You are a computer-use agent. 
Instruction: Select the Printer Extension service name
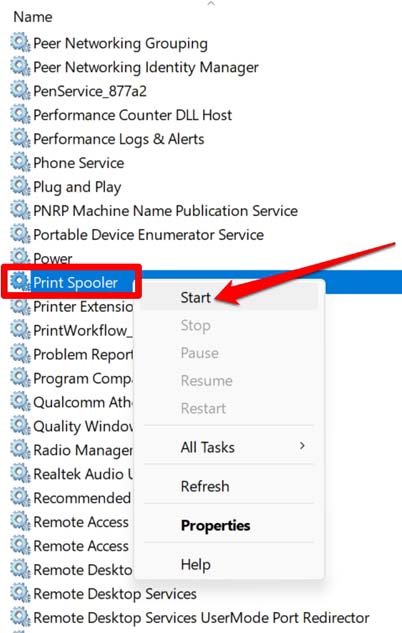[x=83, y=306]
